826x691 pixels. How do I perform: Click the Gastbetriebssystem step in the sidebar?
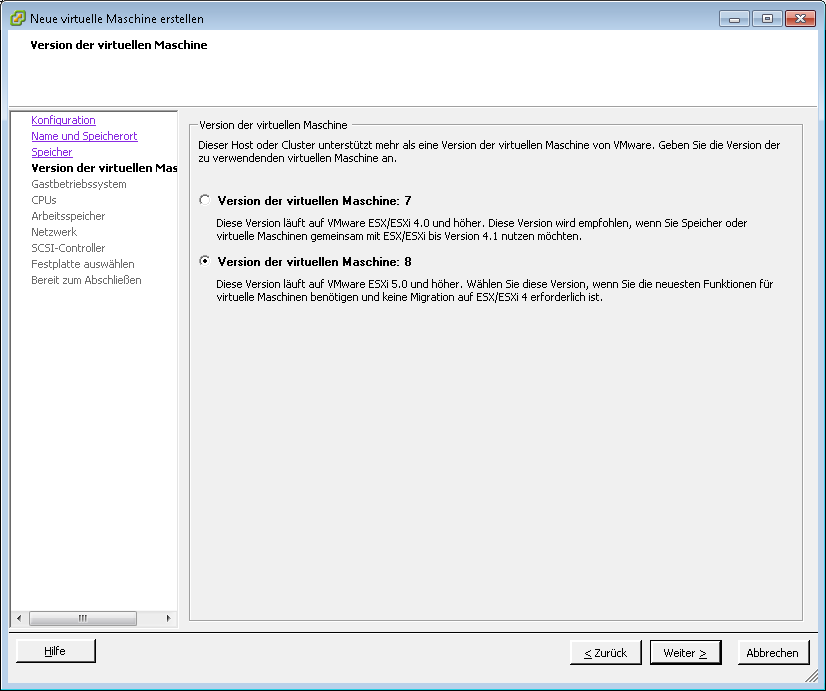pyautogui.click(x=79, y=184)
